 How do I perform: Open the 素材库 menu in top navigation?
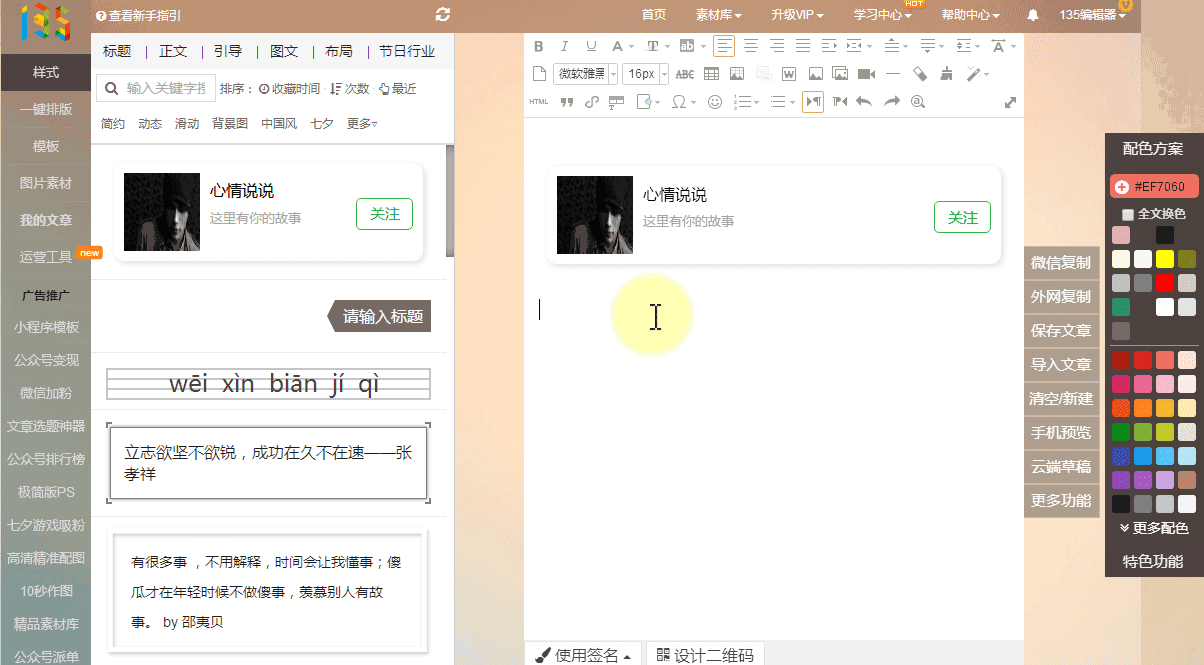tap(718, 15)
